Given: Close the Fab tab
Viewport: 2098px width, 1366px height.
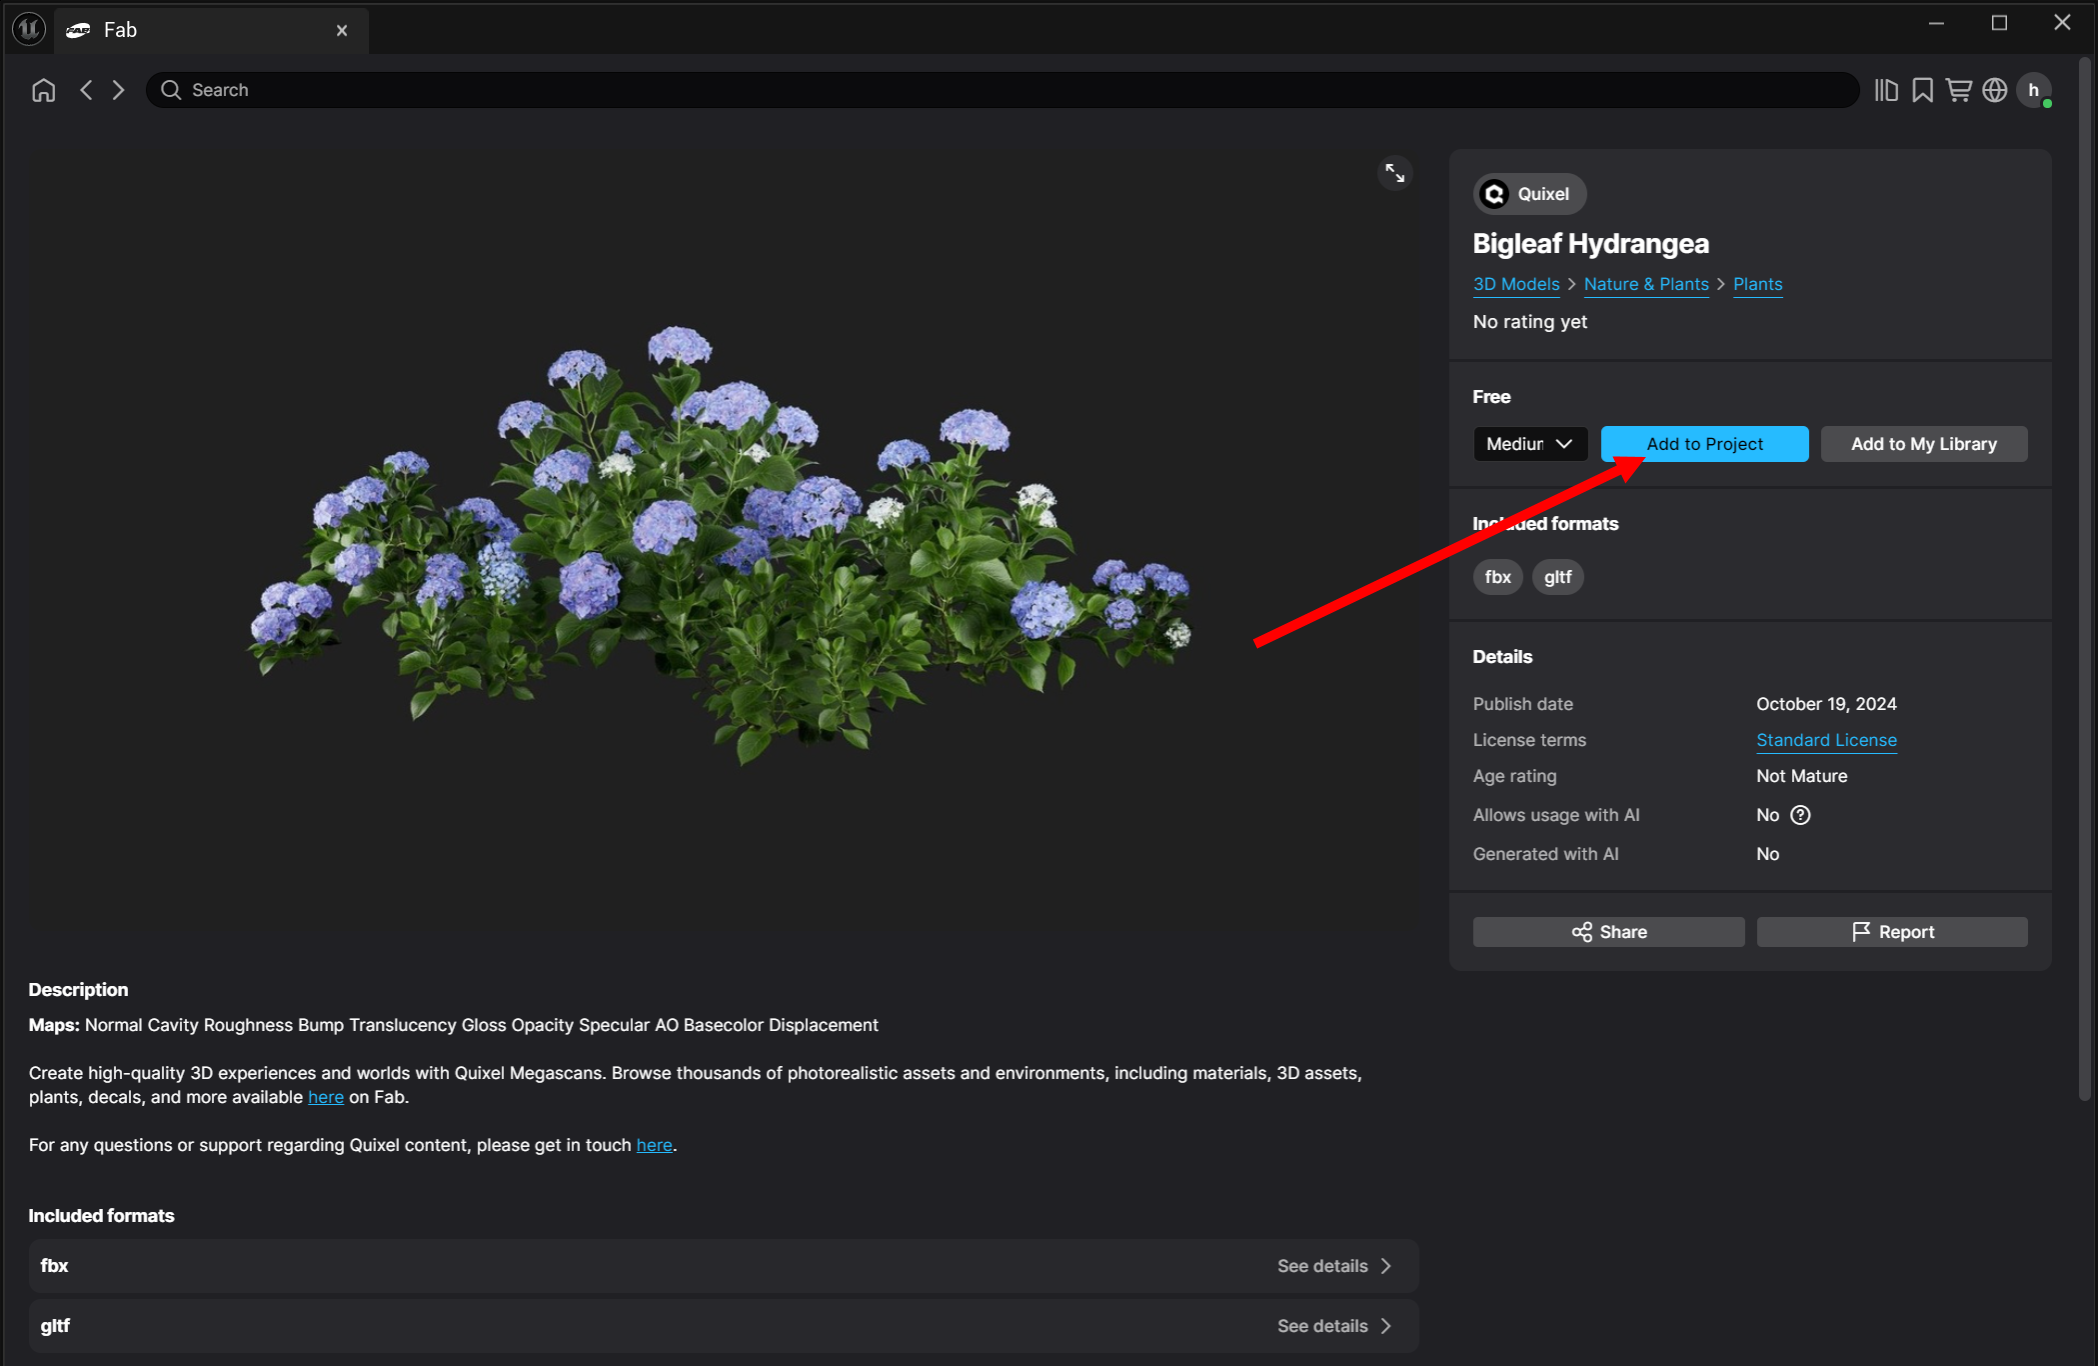Looking at the screenshot, I should 342,30.
